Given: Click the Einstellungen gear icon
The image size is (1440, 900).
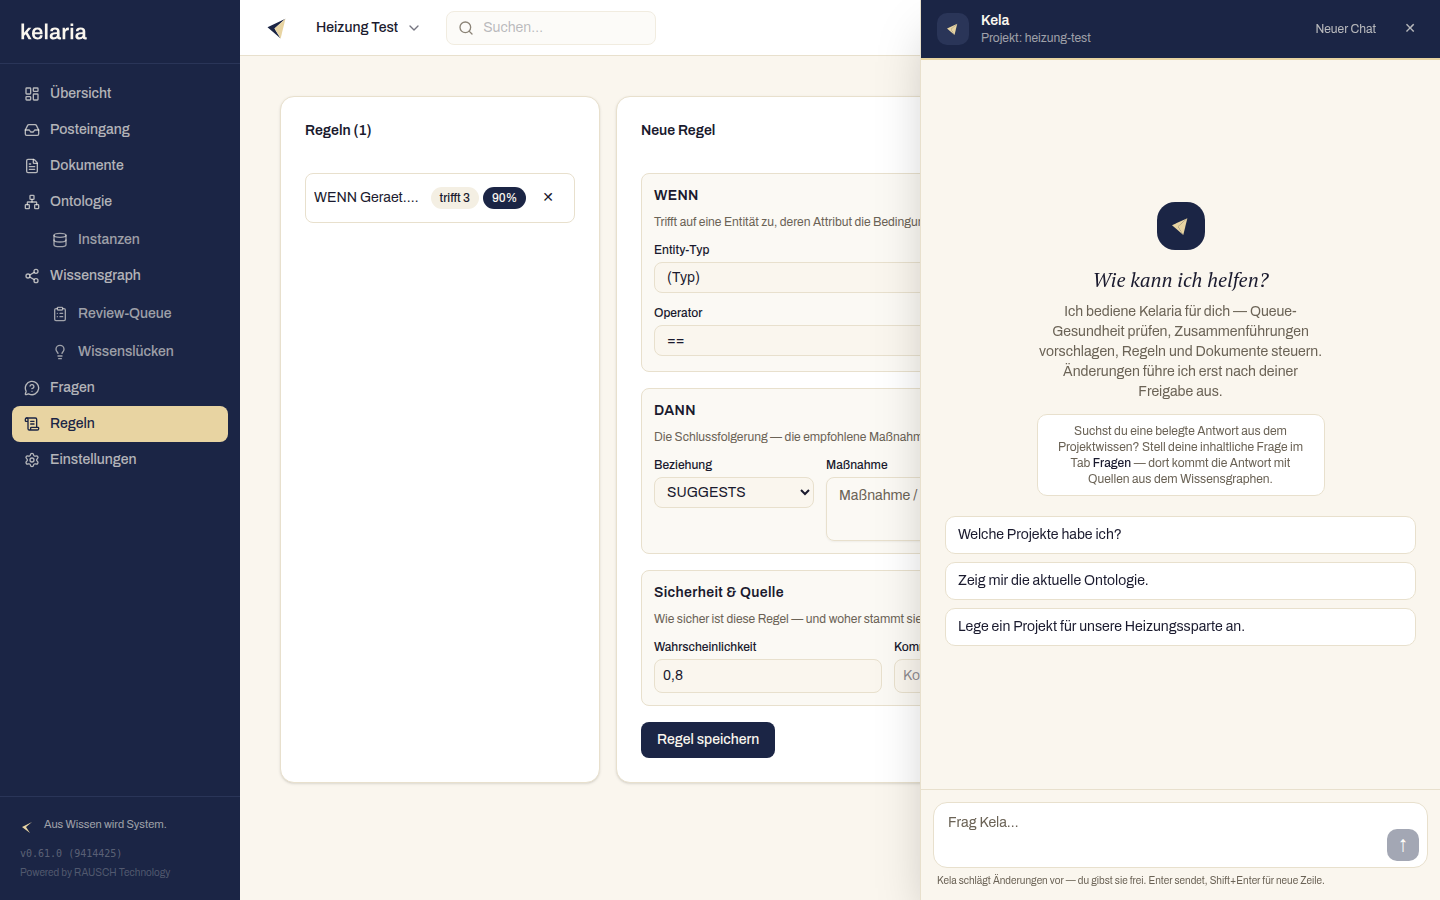Looking at the screenshot, I should (x=32, y=460).
